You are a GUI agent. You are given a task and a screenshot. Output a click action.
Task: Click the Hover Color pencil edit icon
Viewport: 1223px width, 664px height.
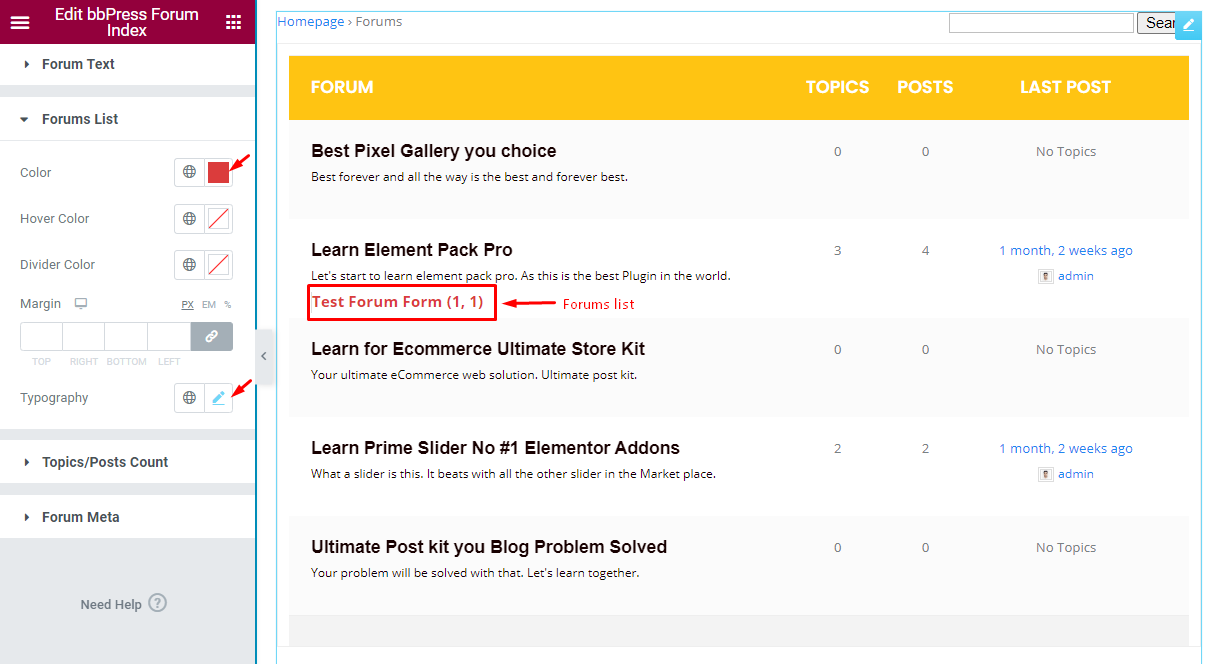219,218
